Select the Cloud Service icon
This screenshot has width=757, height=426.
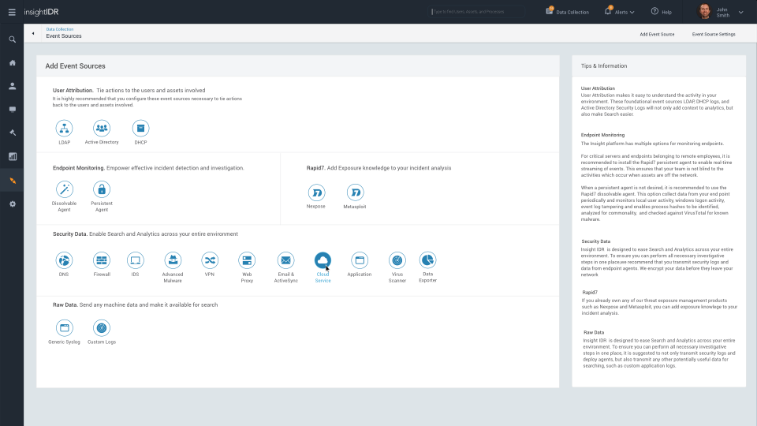[x=323, y=260]
